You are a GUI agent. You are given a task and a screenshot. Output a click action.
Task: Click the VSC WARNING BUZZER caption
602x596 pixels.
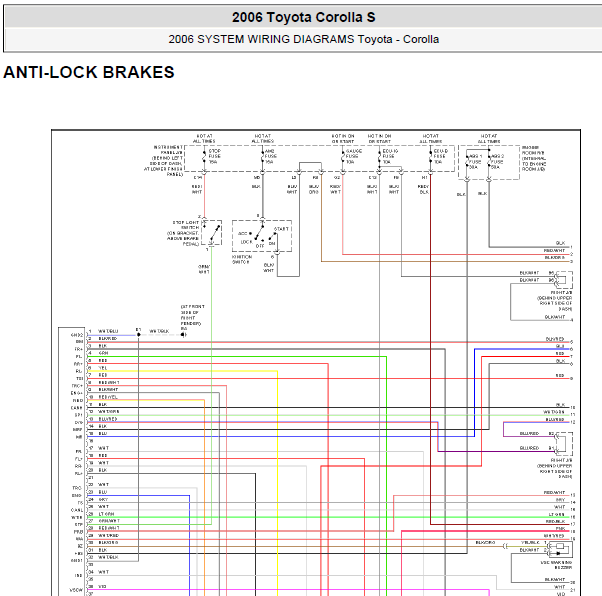pos(556,565)
